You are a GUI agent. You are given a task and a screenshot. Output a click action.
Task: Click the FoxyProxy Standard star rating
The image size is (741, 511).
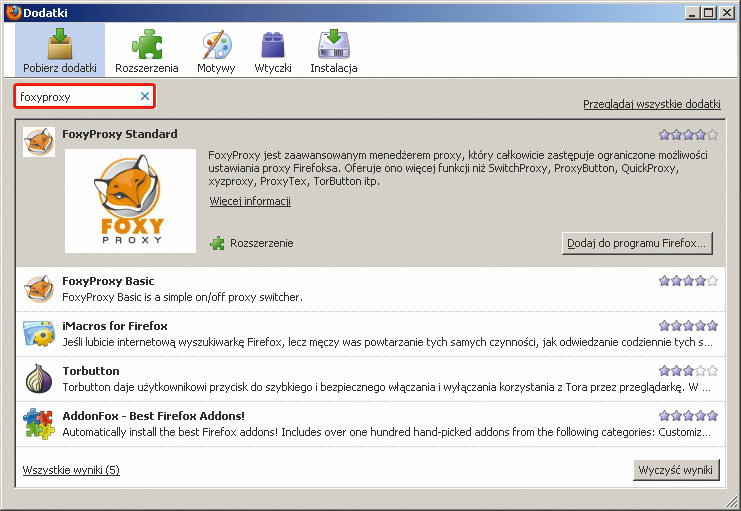[x=688, y=135]
